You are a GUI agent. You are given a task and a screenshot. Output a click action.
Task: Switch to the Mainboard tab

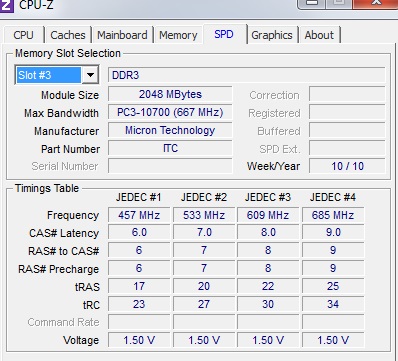(122, 35)
